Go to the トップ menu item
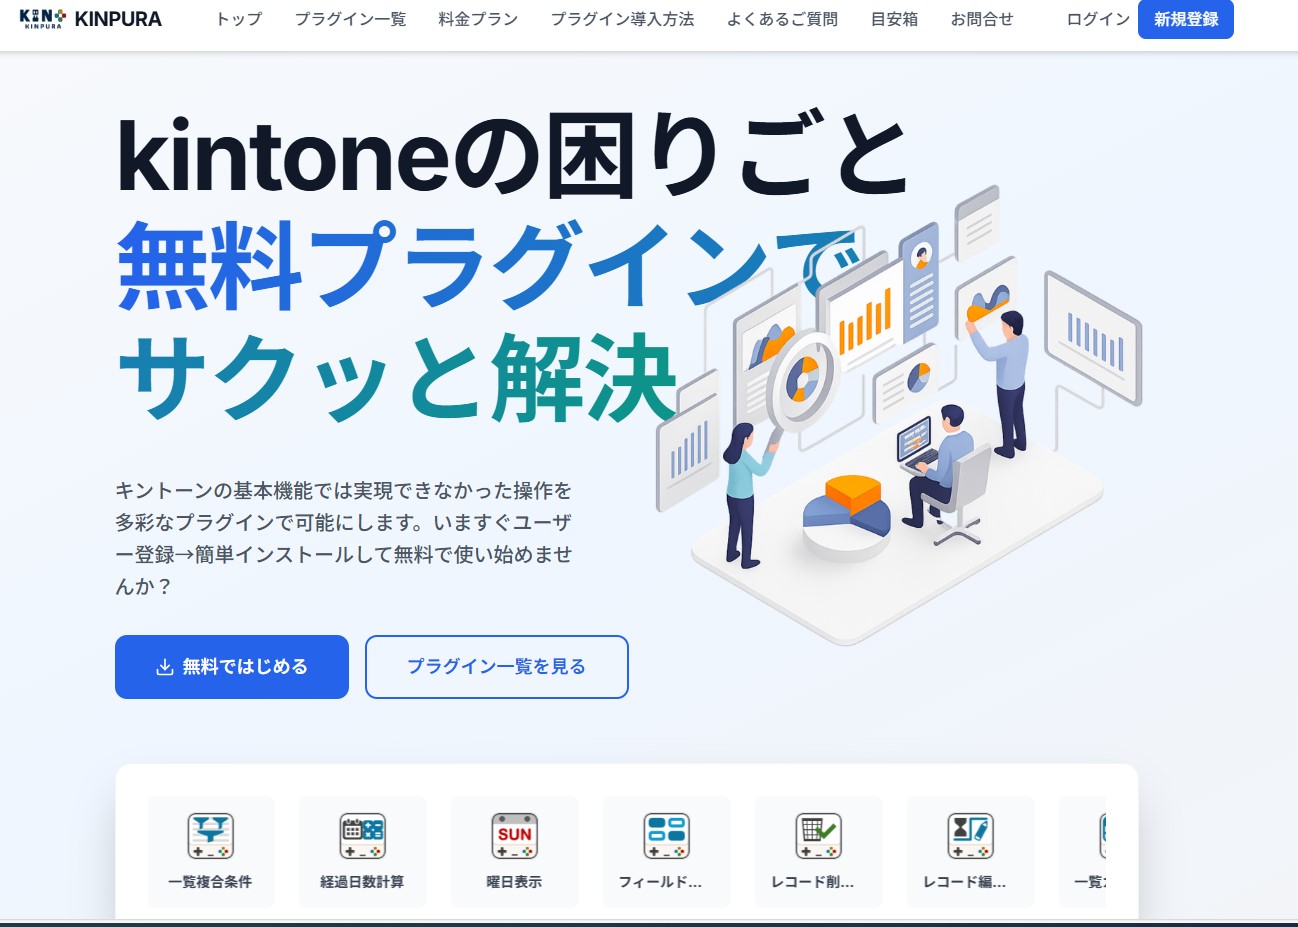This screenshot has height=927, width=1298. (239, 19)
